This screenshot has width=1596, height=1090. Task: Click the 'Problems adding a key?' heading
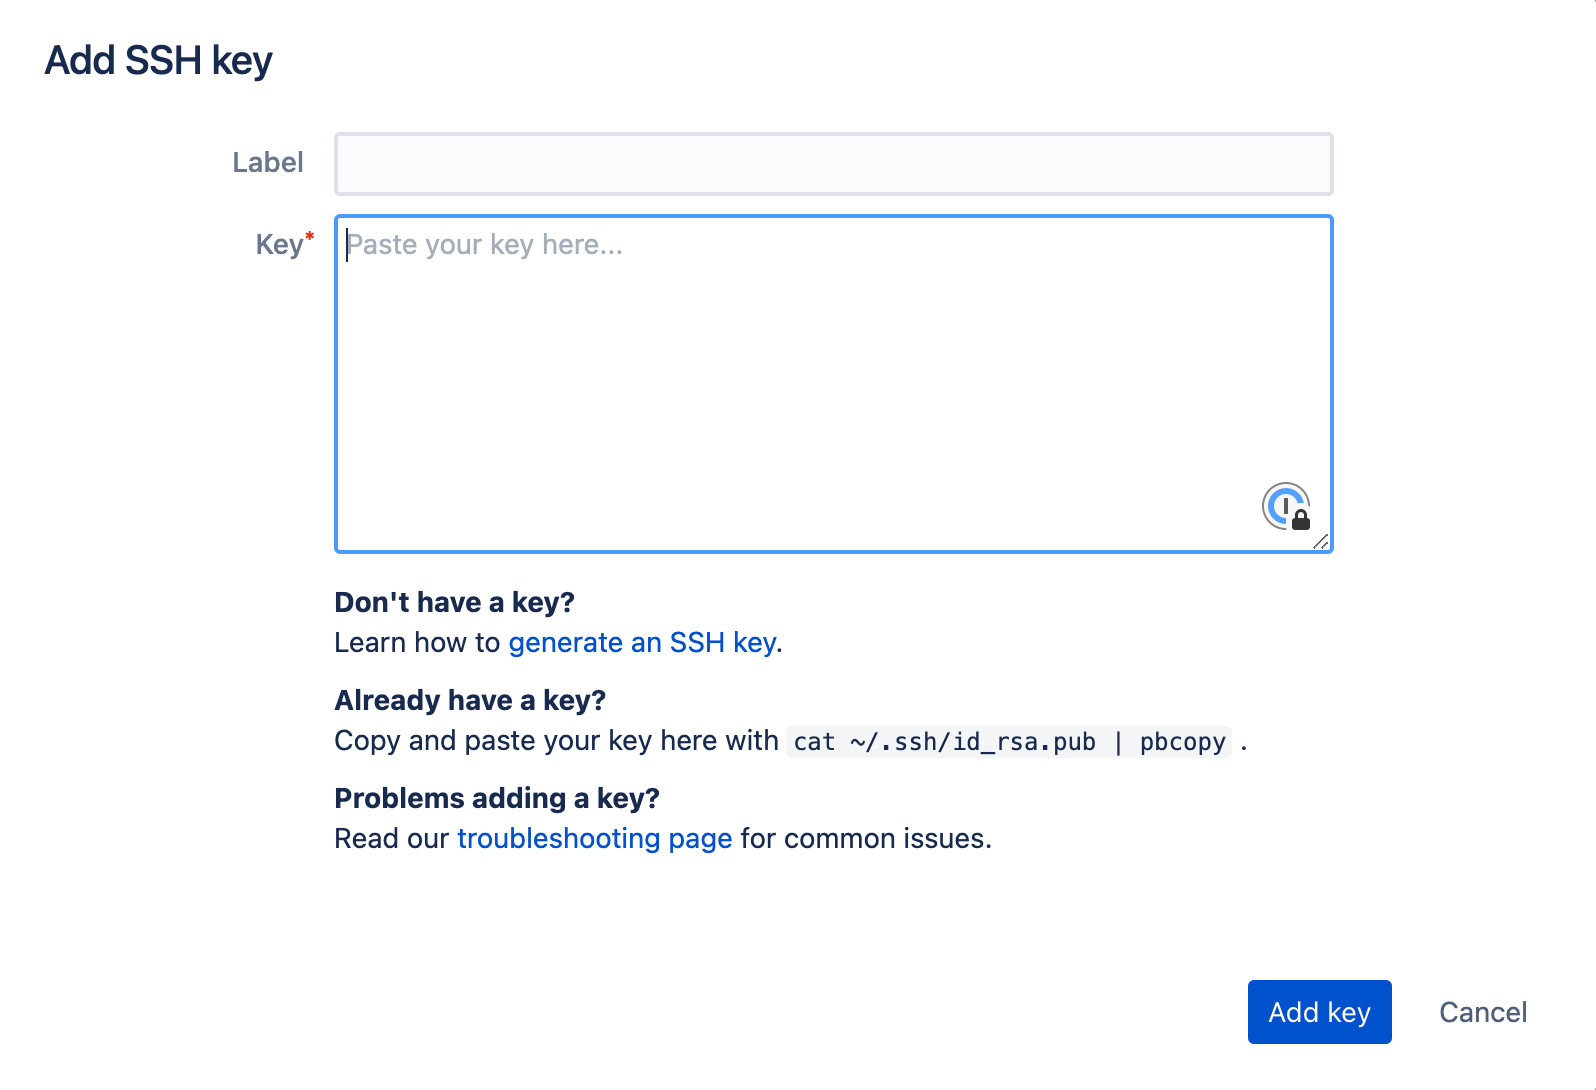(x=497, y=798)
